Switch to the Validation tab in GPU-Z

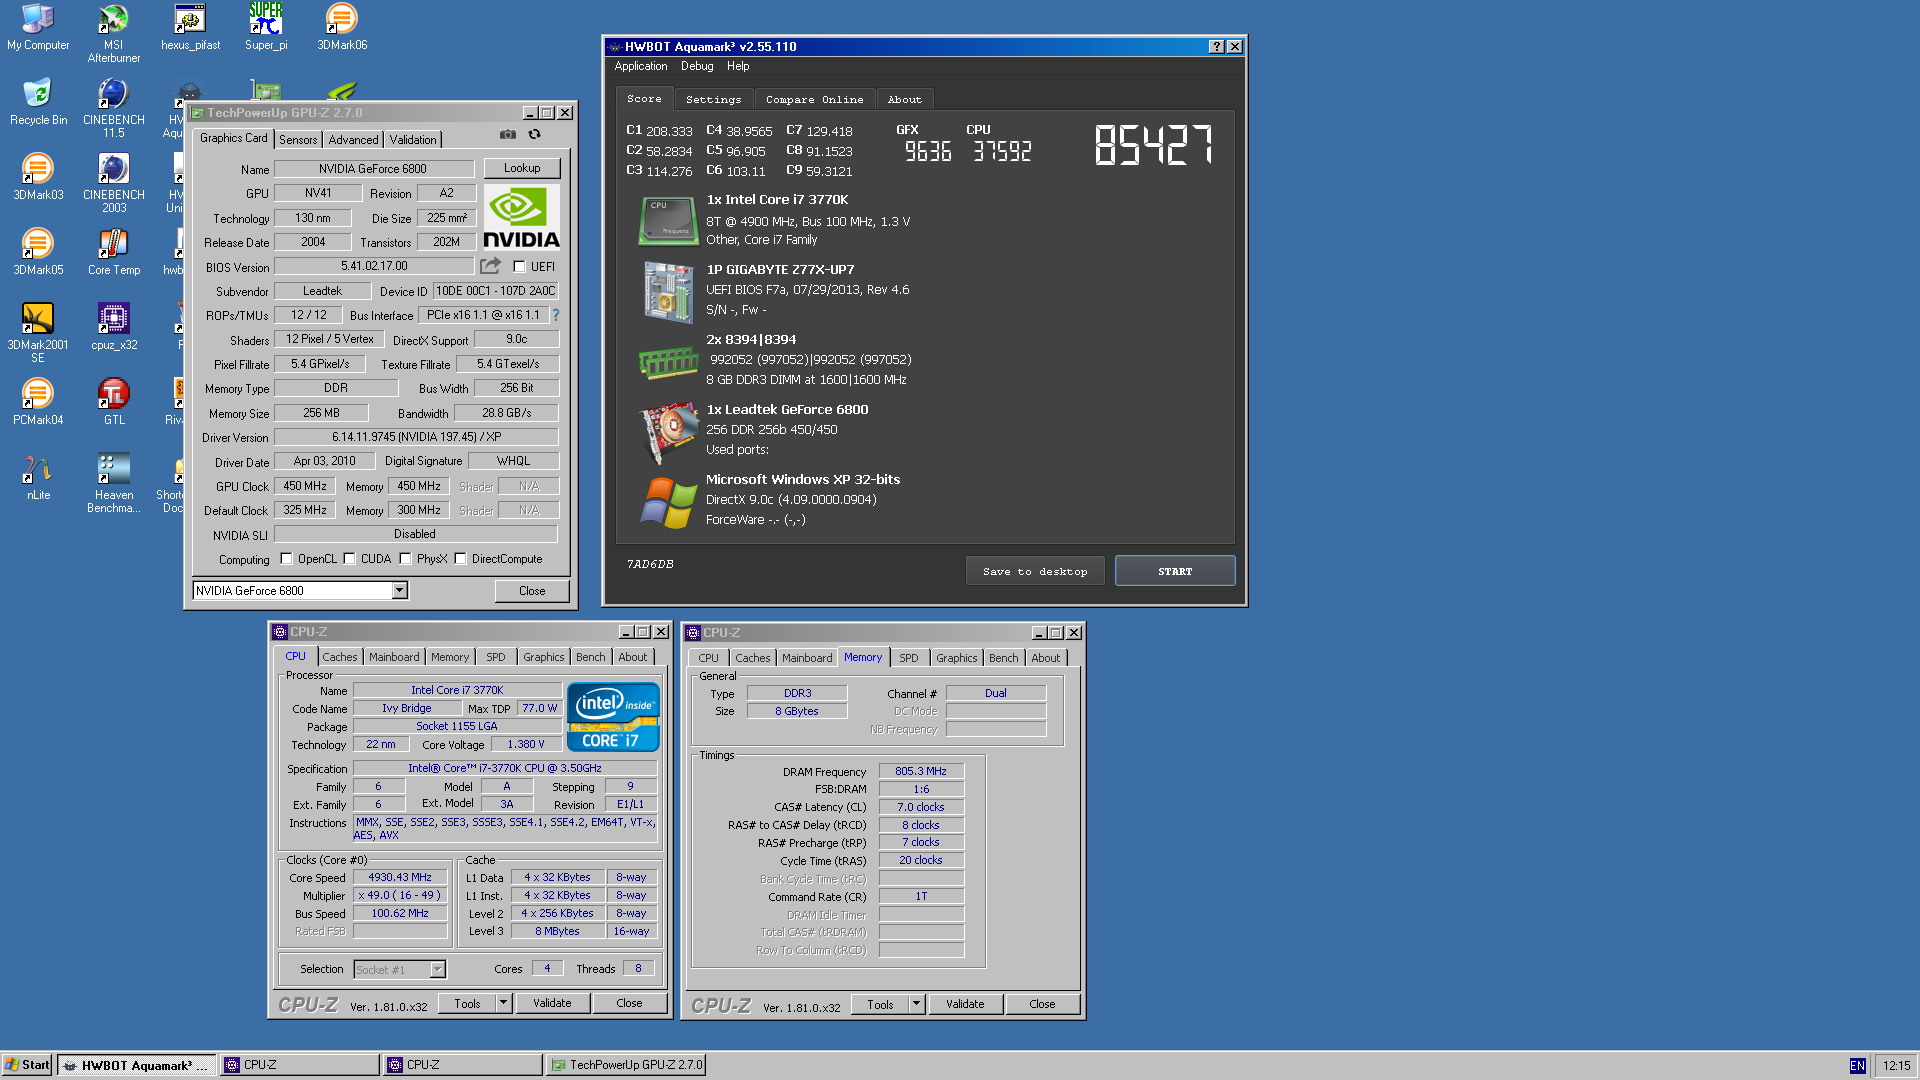413,140
